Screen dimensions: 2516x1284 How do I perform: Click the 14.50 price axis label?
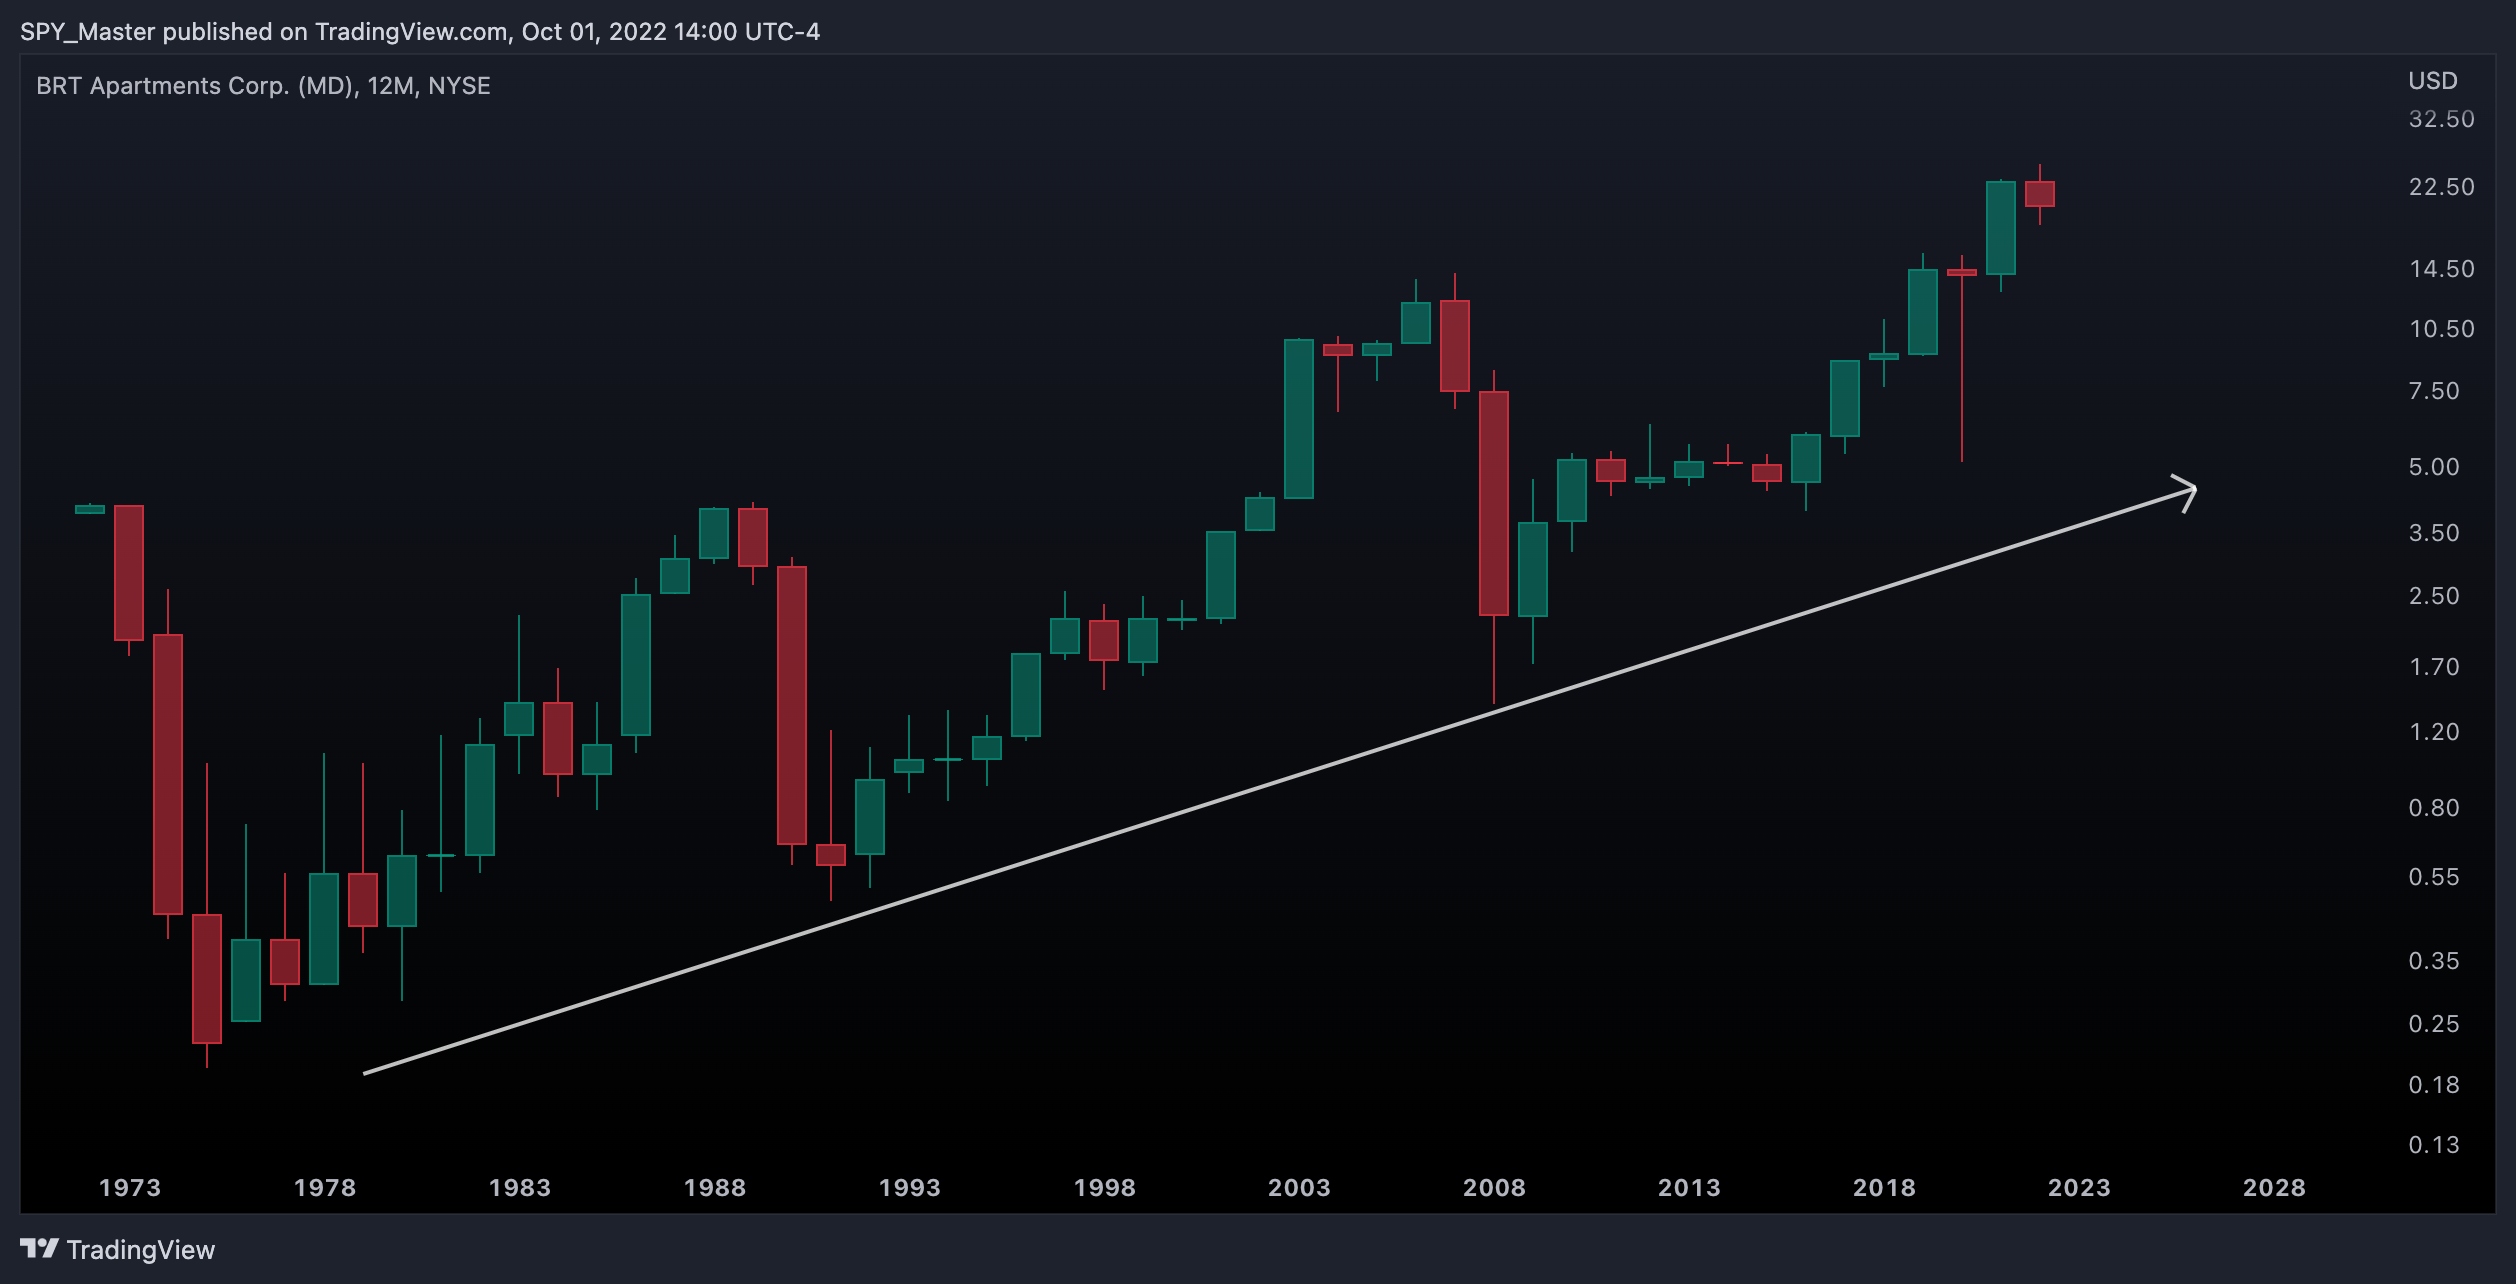[x=2442, y=269]
